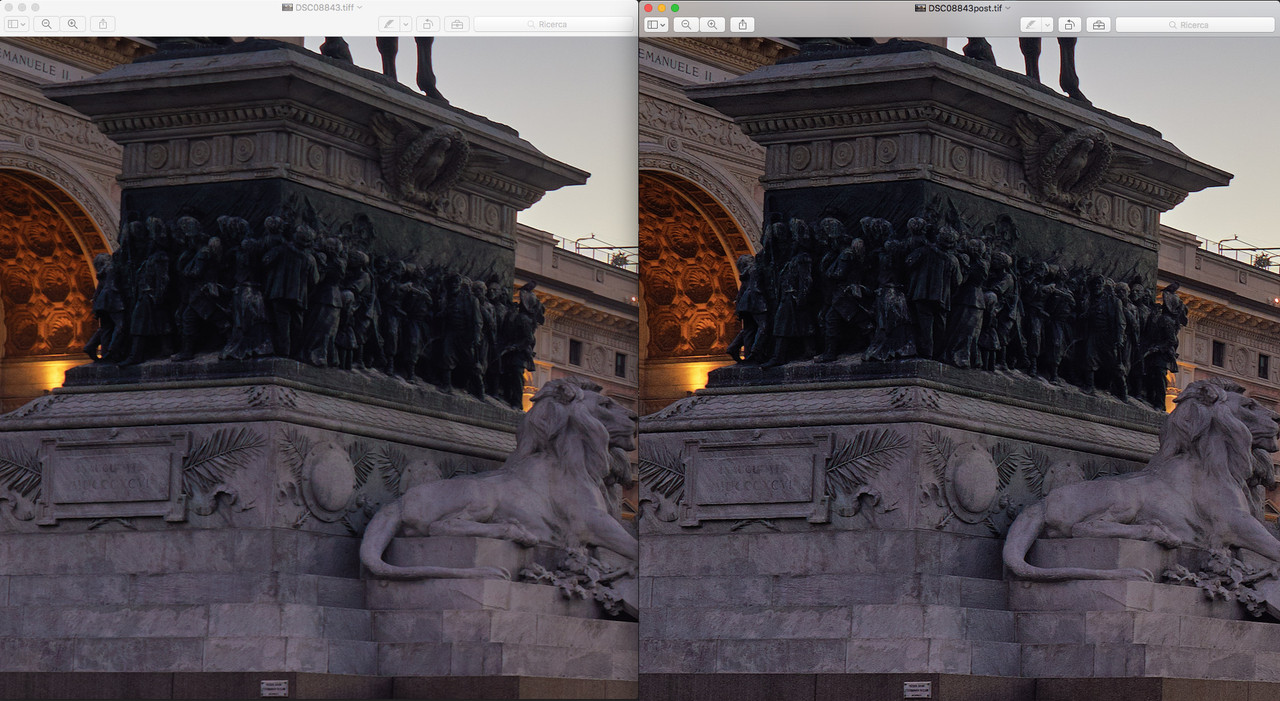This screenshot has height=701, width=1280.
Task: Zoom in on DSC08843.tiff window
Action: 72,24
